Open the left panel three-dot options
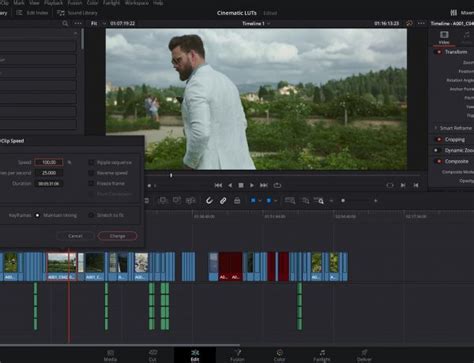 [x=78, y=23]
